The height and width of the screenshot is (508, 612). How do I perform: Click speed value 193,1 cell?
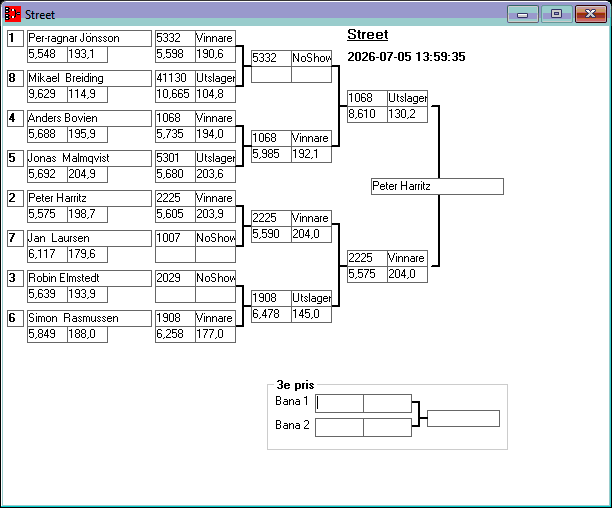point(87,54)
